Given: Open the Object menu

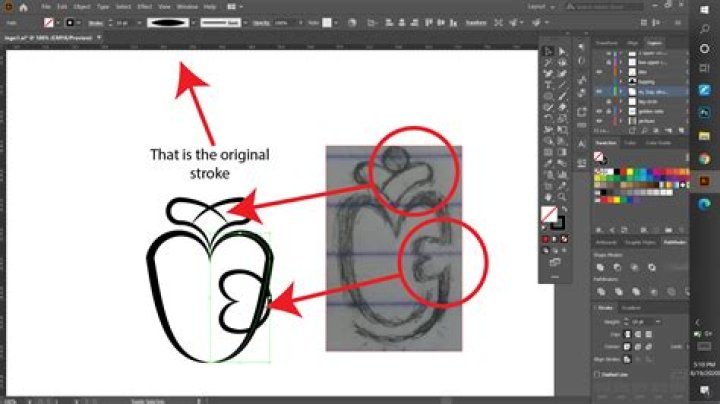Looking at the screenshot, I should (82, 7).
